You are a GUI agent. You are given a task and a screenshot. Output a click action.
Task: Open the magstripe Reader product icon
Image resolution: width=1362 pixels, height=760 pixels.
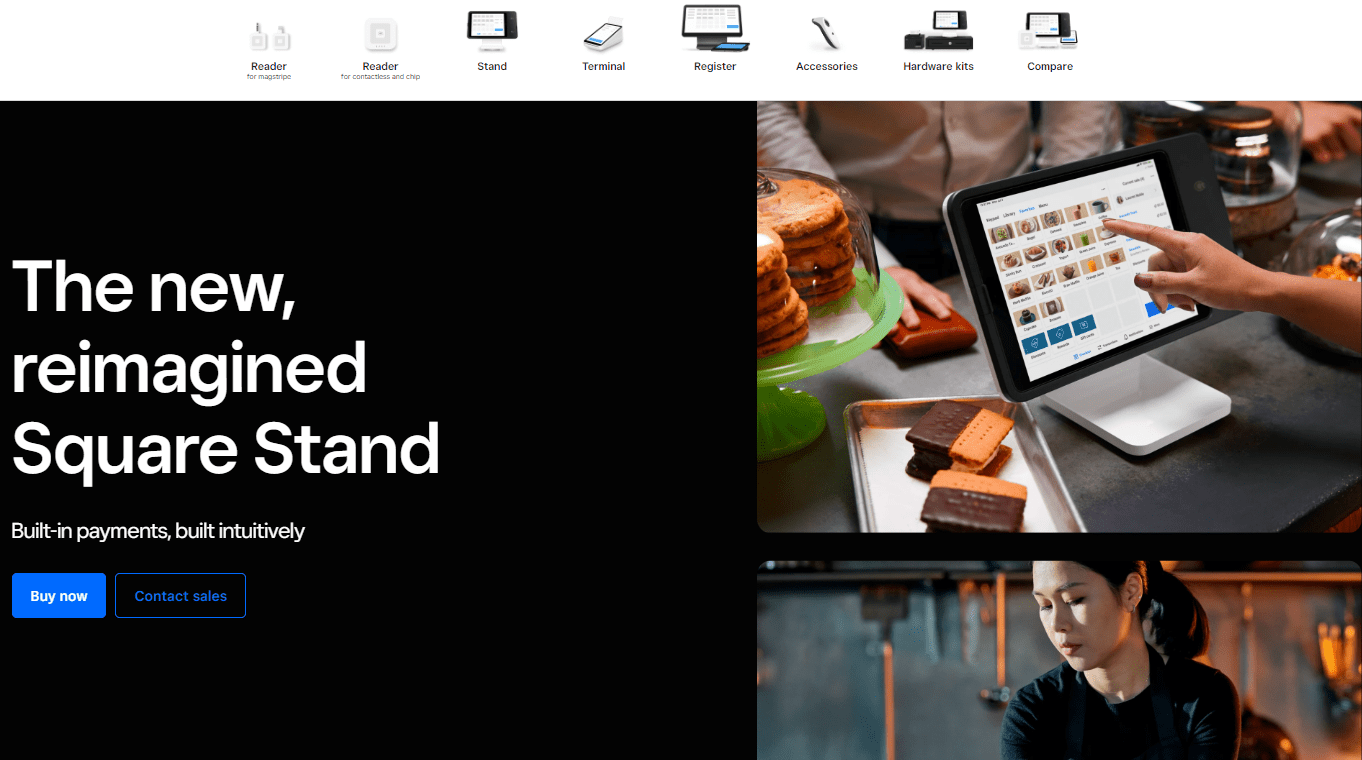click(x=269, y=37)
